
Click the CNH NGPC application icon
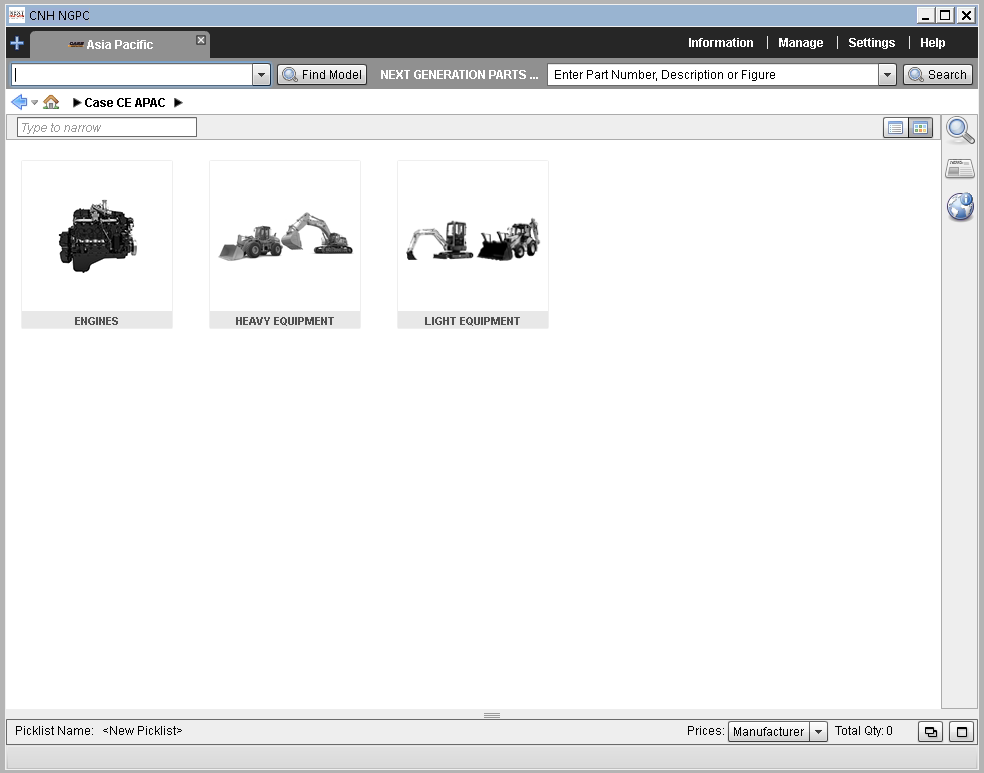[17, 15]
